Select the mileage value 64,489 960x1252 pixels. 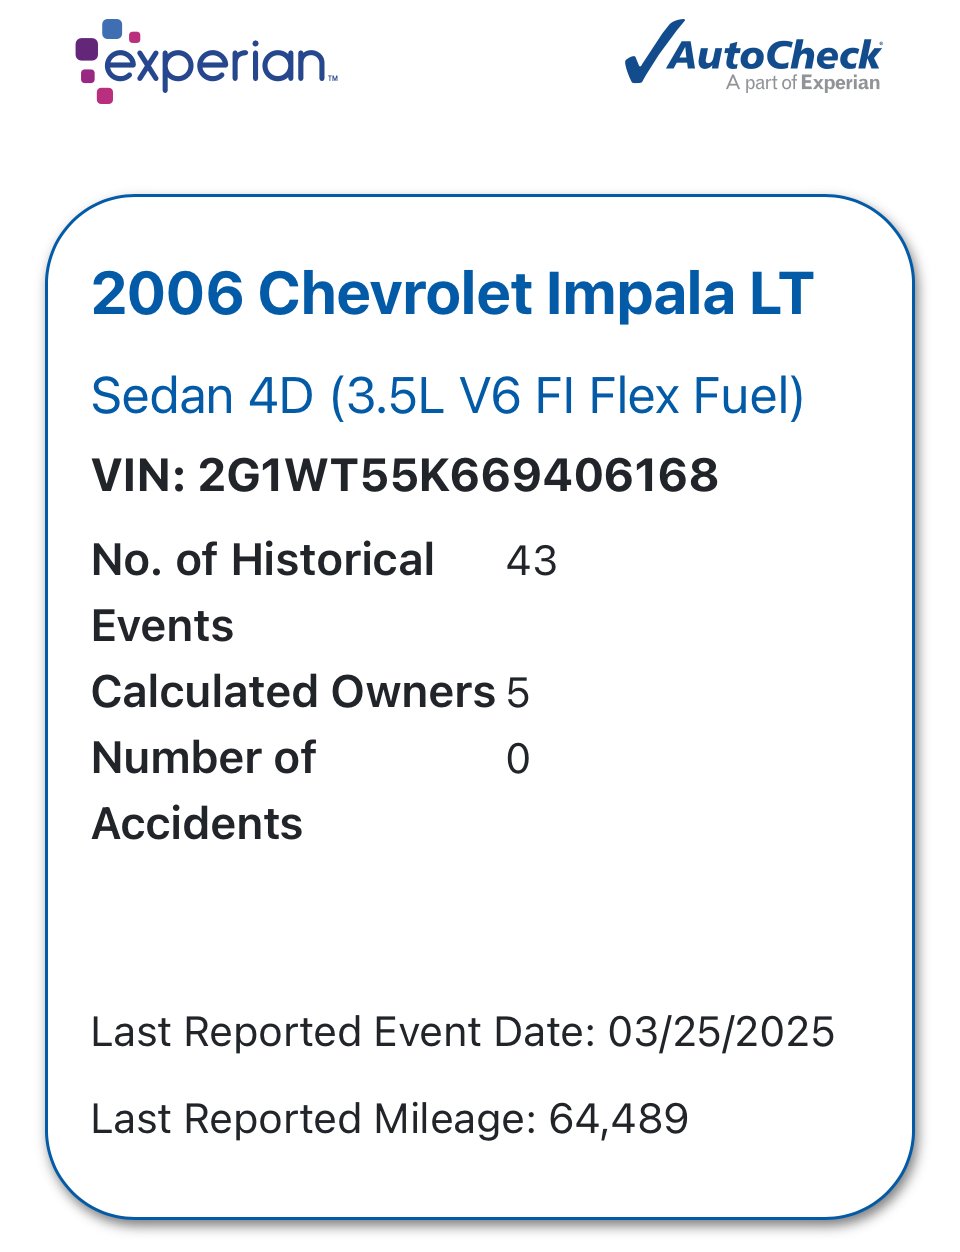tap(619, 1119)
